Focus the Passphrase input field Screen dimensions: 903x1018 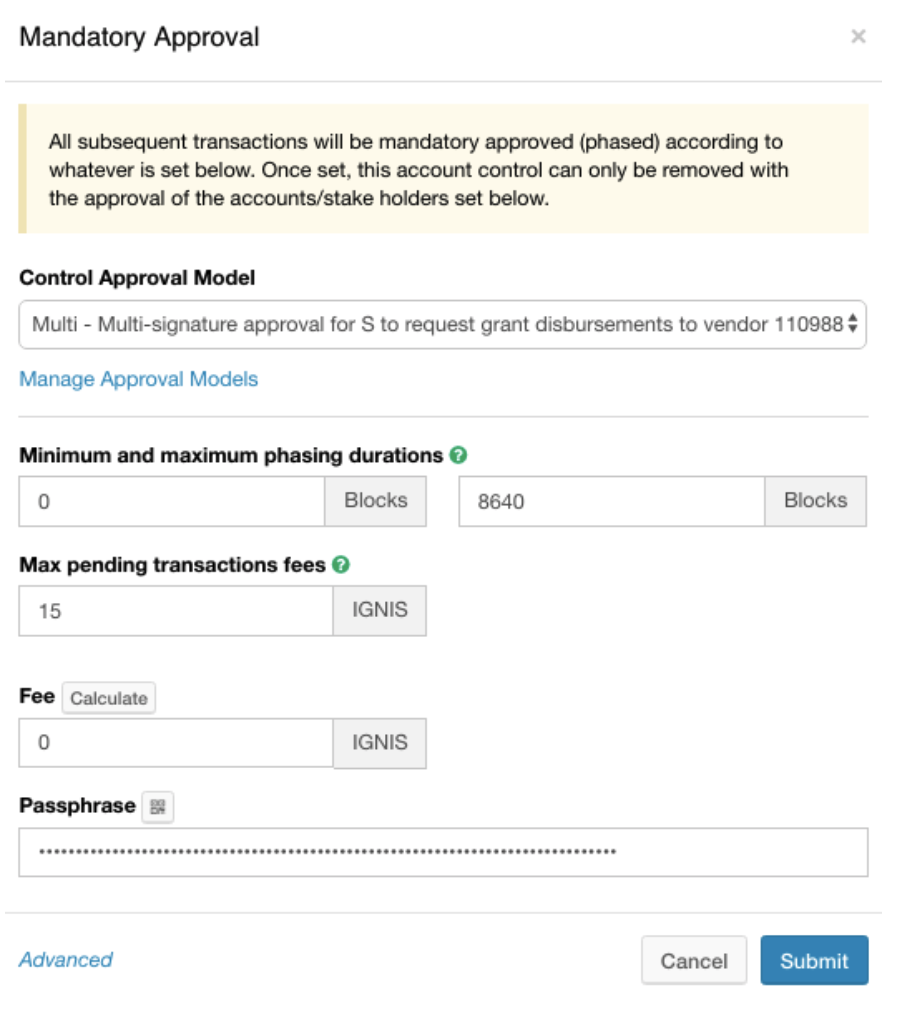pyautogui.click(x=443, y=853)
